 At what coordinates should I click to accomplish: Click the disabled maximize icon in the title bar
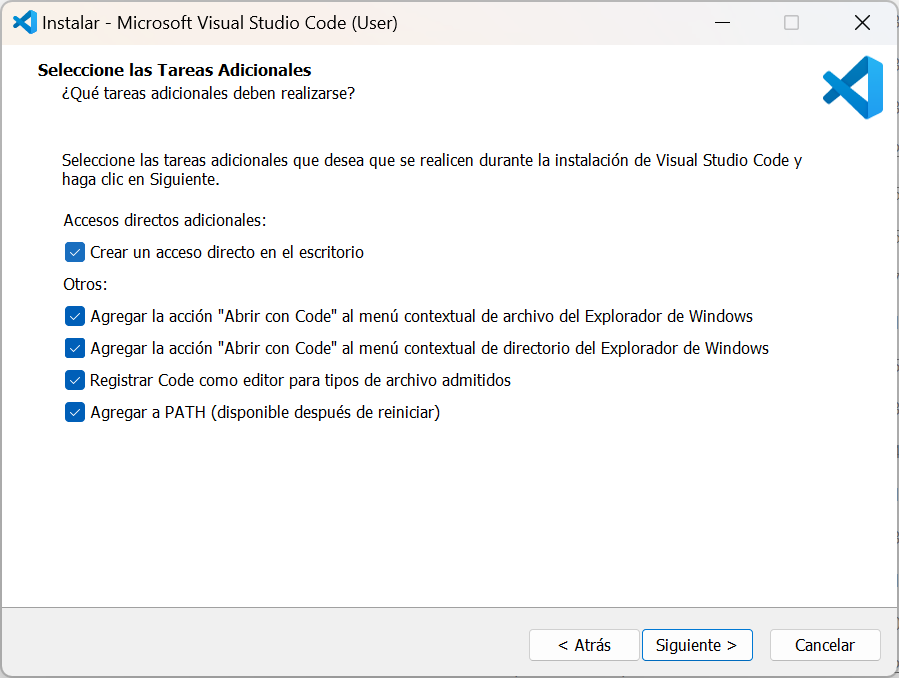coord(792,21)
